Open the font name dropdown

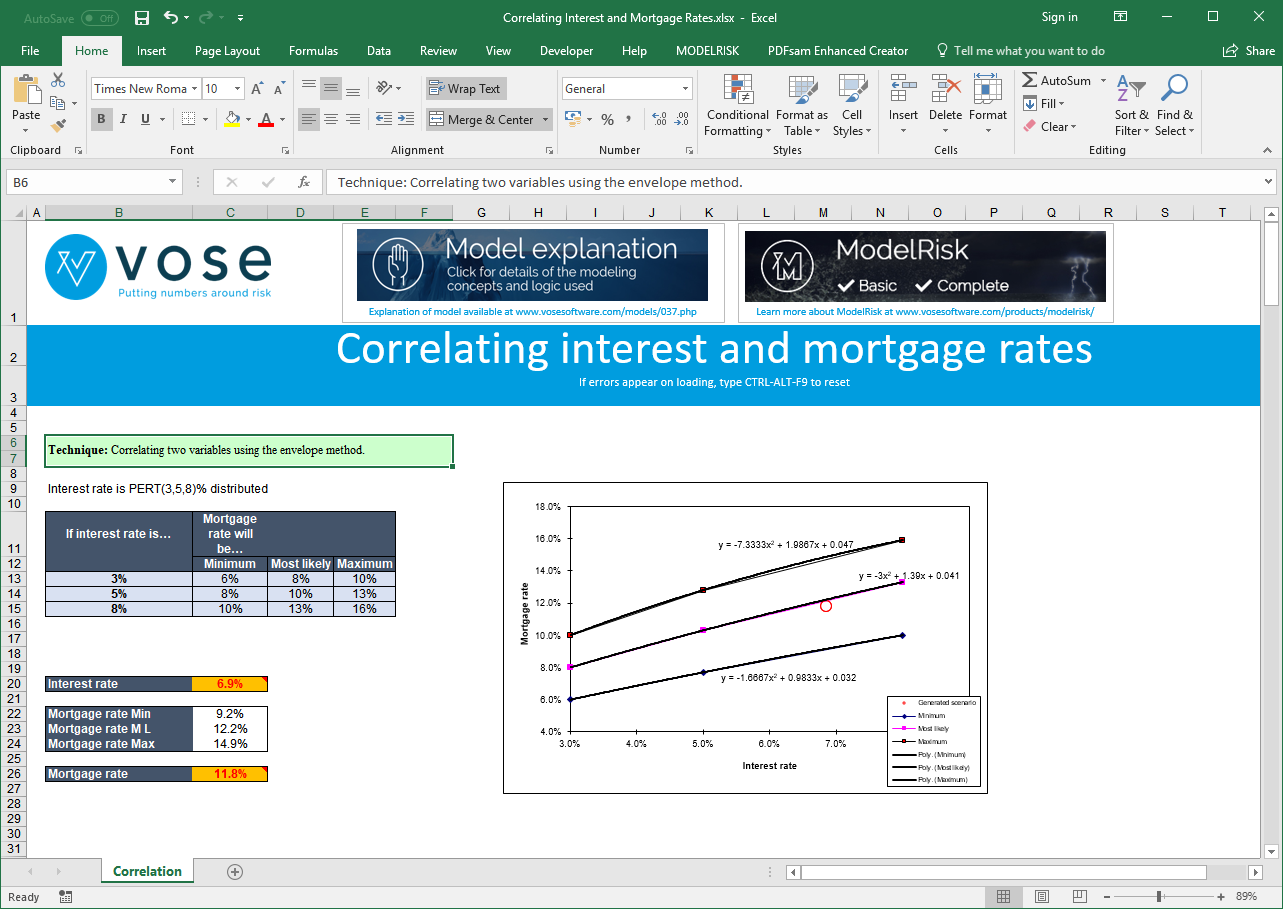[196, 88]
